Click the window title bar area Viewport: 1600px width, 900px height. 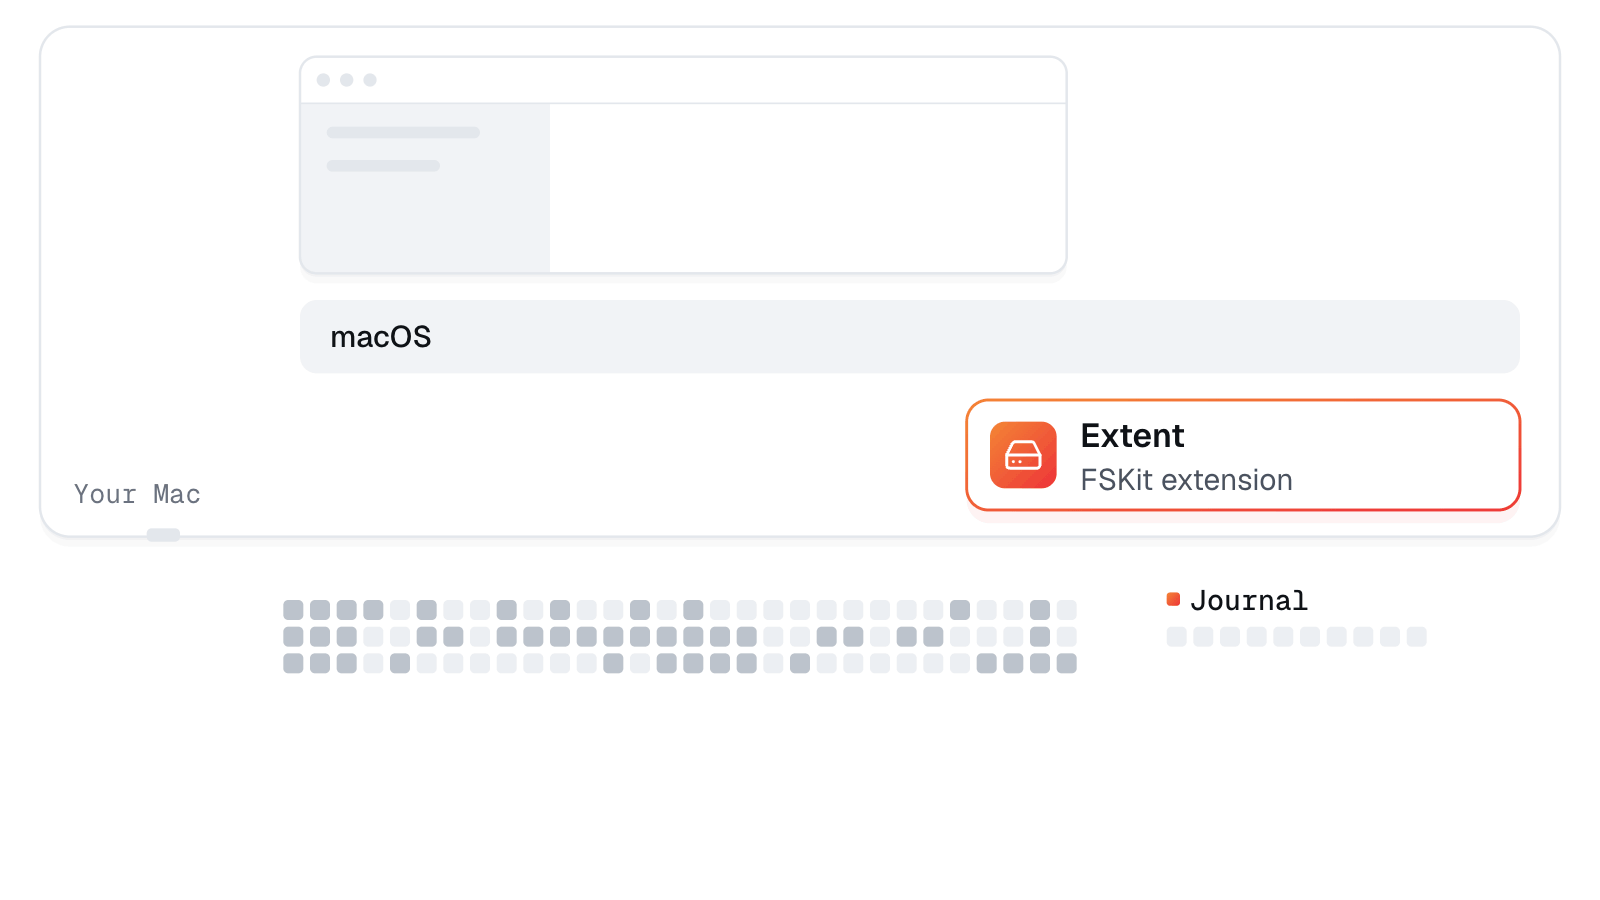[x=683, y=80]
